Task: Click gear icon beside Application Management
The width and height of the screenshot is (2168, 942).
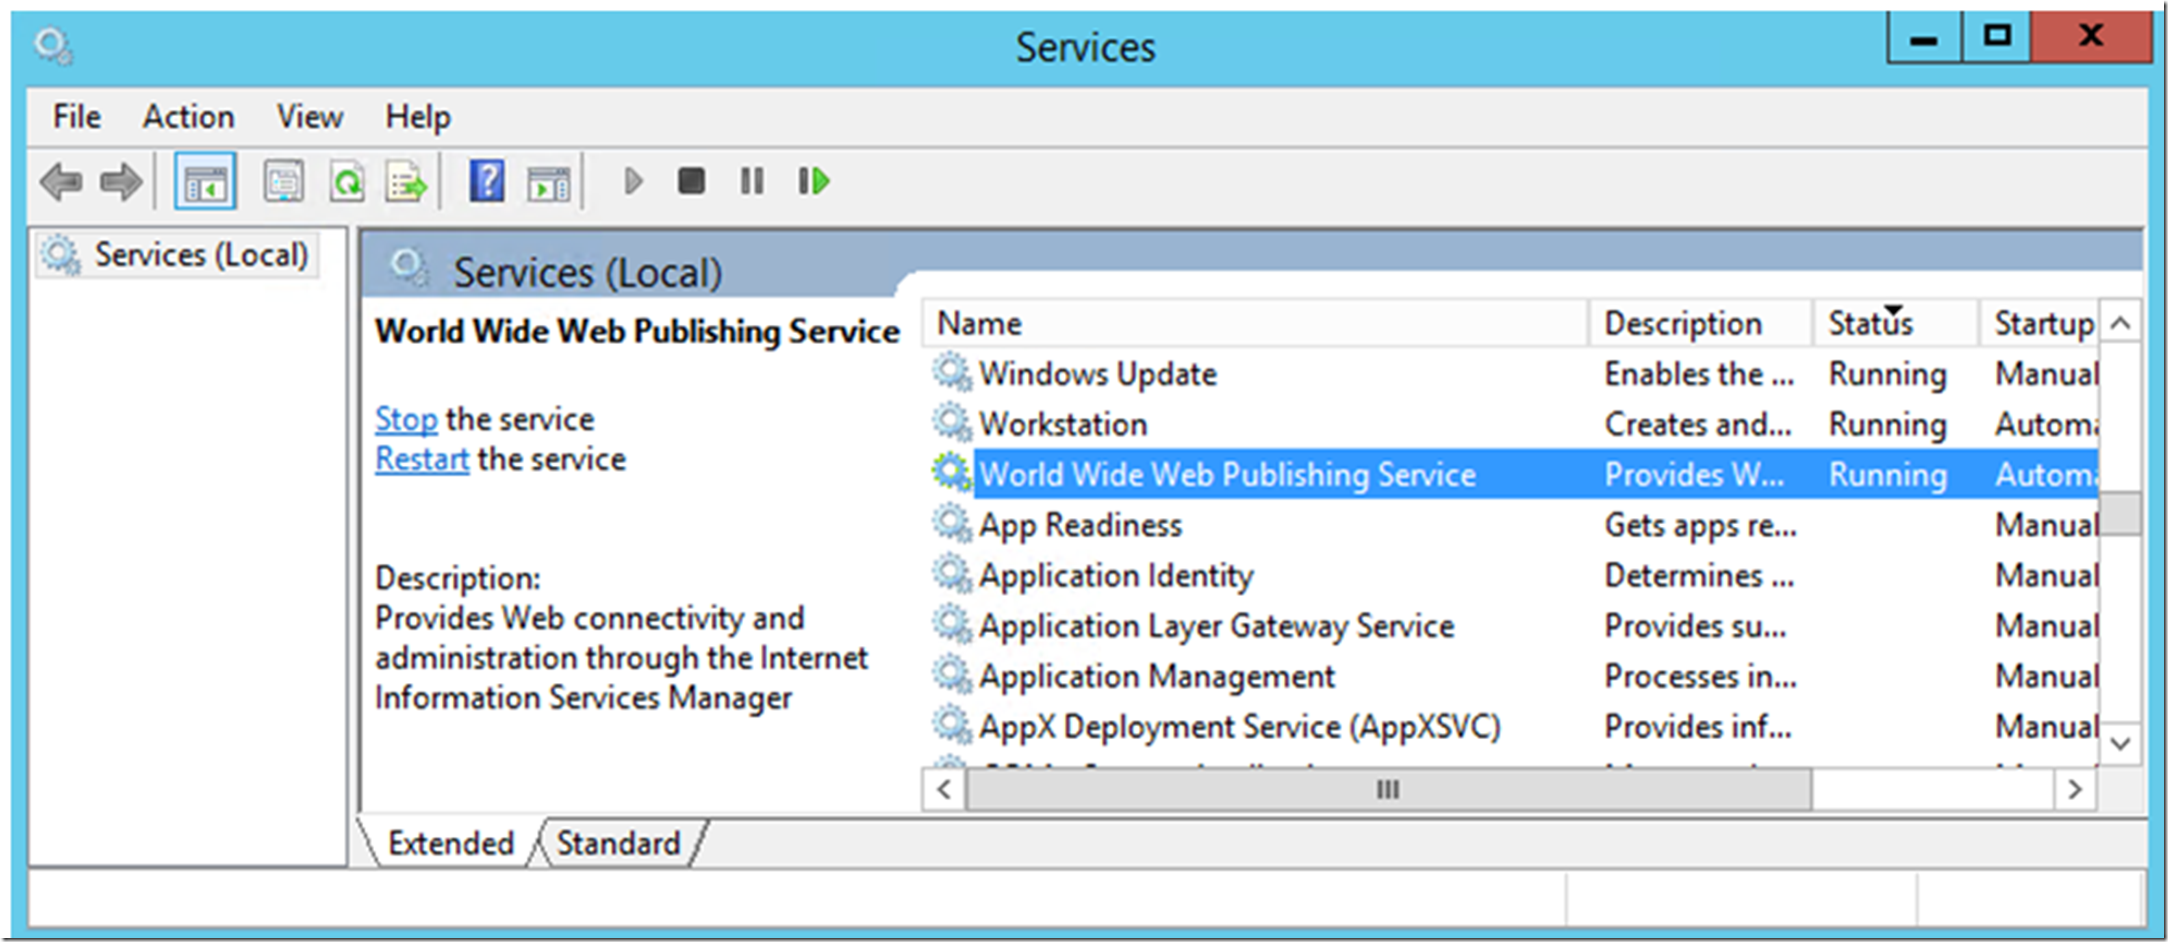Action: 952,675
